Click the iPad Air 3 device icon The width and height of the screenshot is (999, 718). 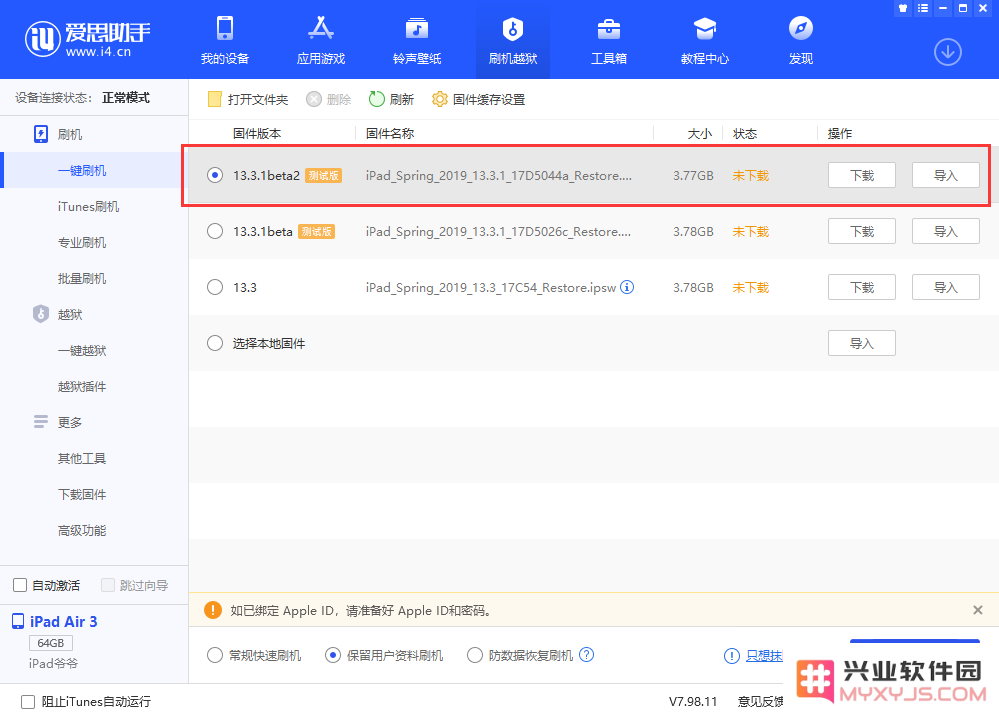coord(18,622)
